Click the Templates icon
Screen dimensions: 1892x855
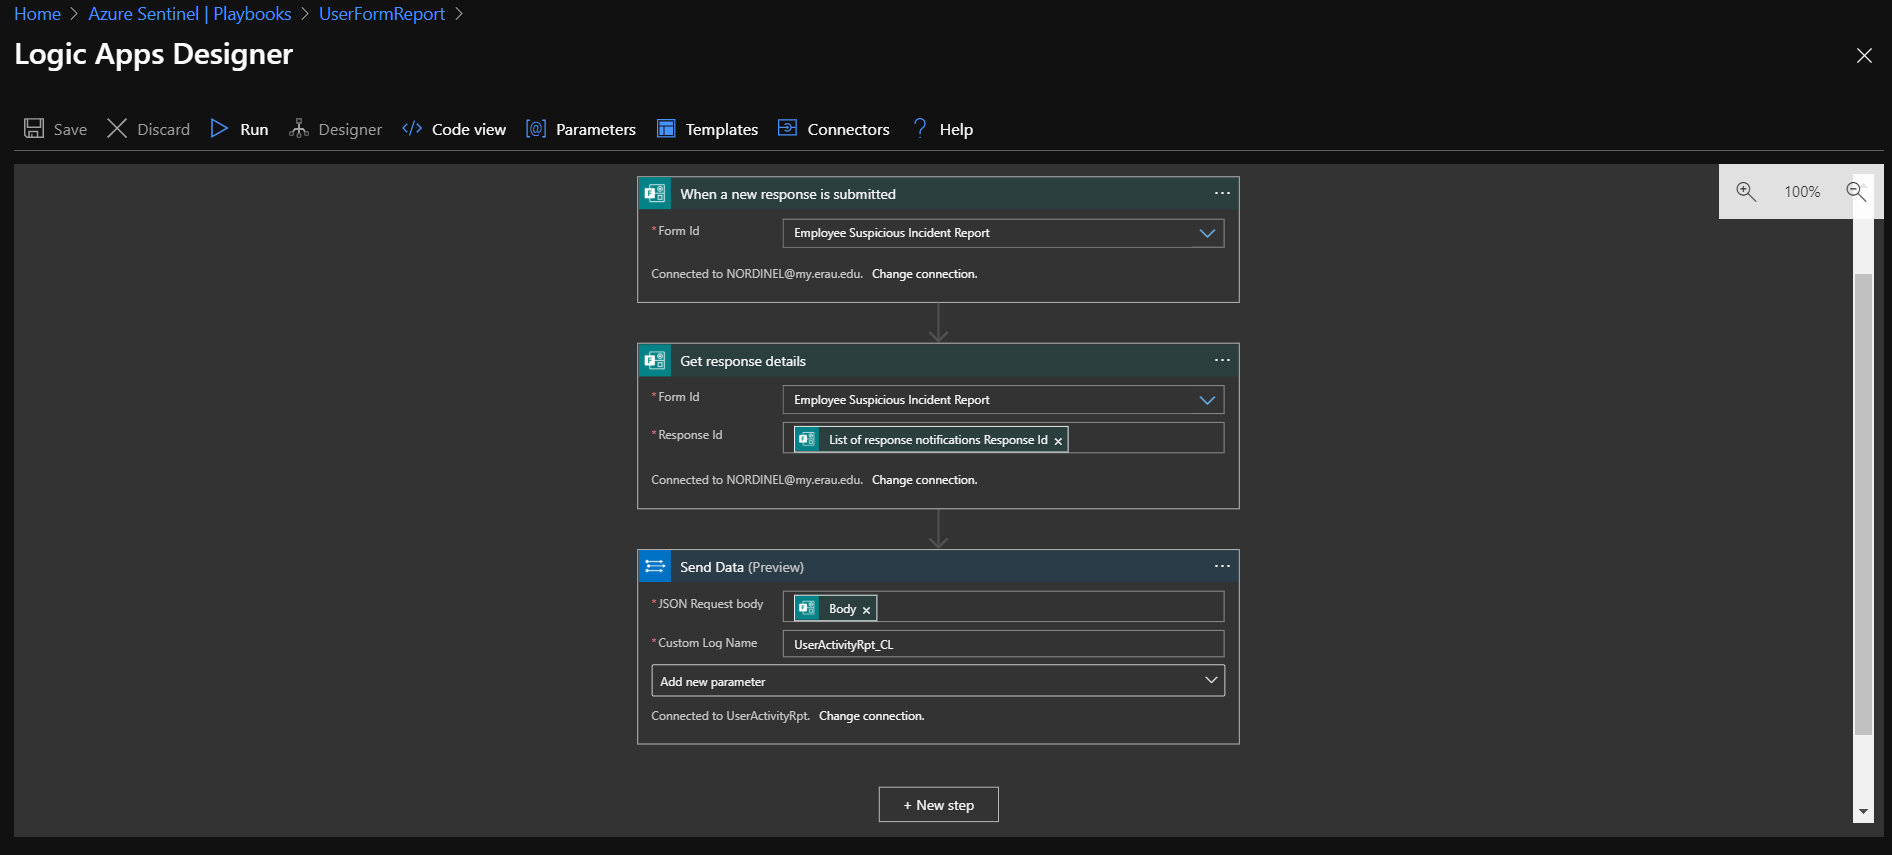(666, 128)
